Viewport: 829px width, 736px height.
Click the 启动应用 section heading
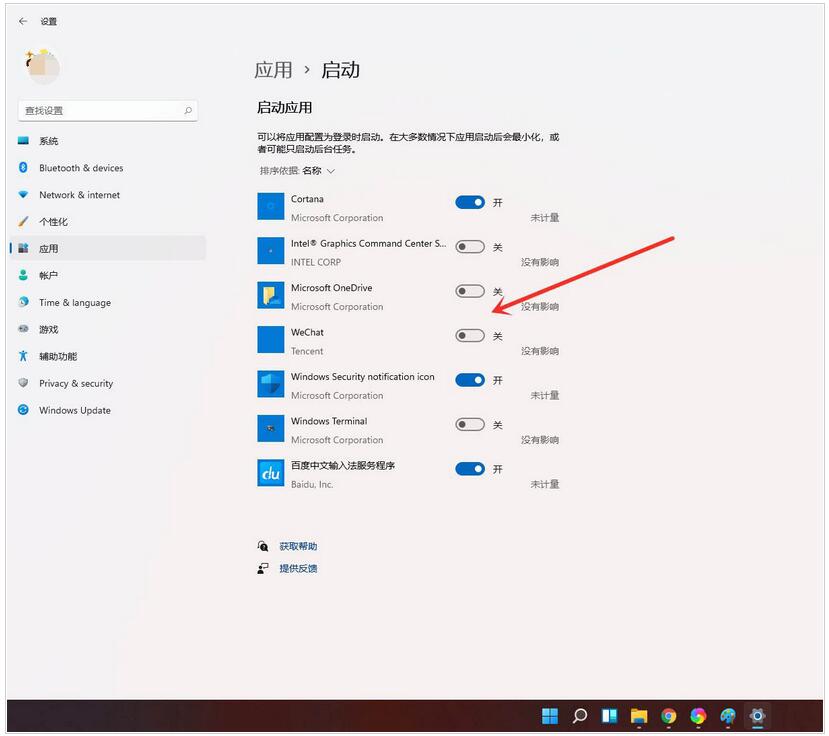tap(284, 108)
